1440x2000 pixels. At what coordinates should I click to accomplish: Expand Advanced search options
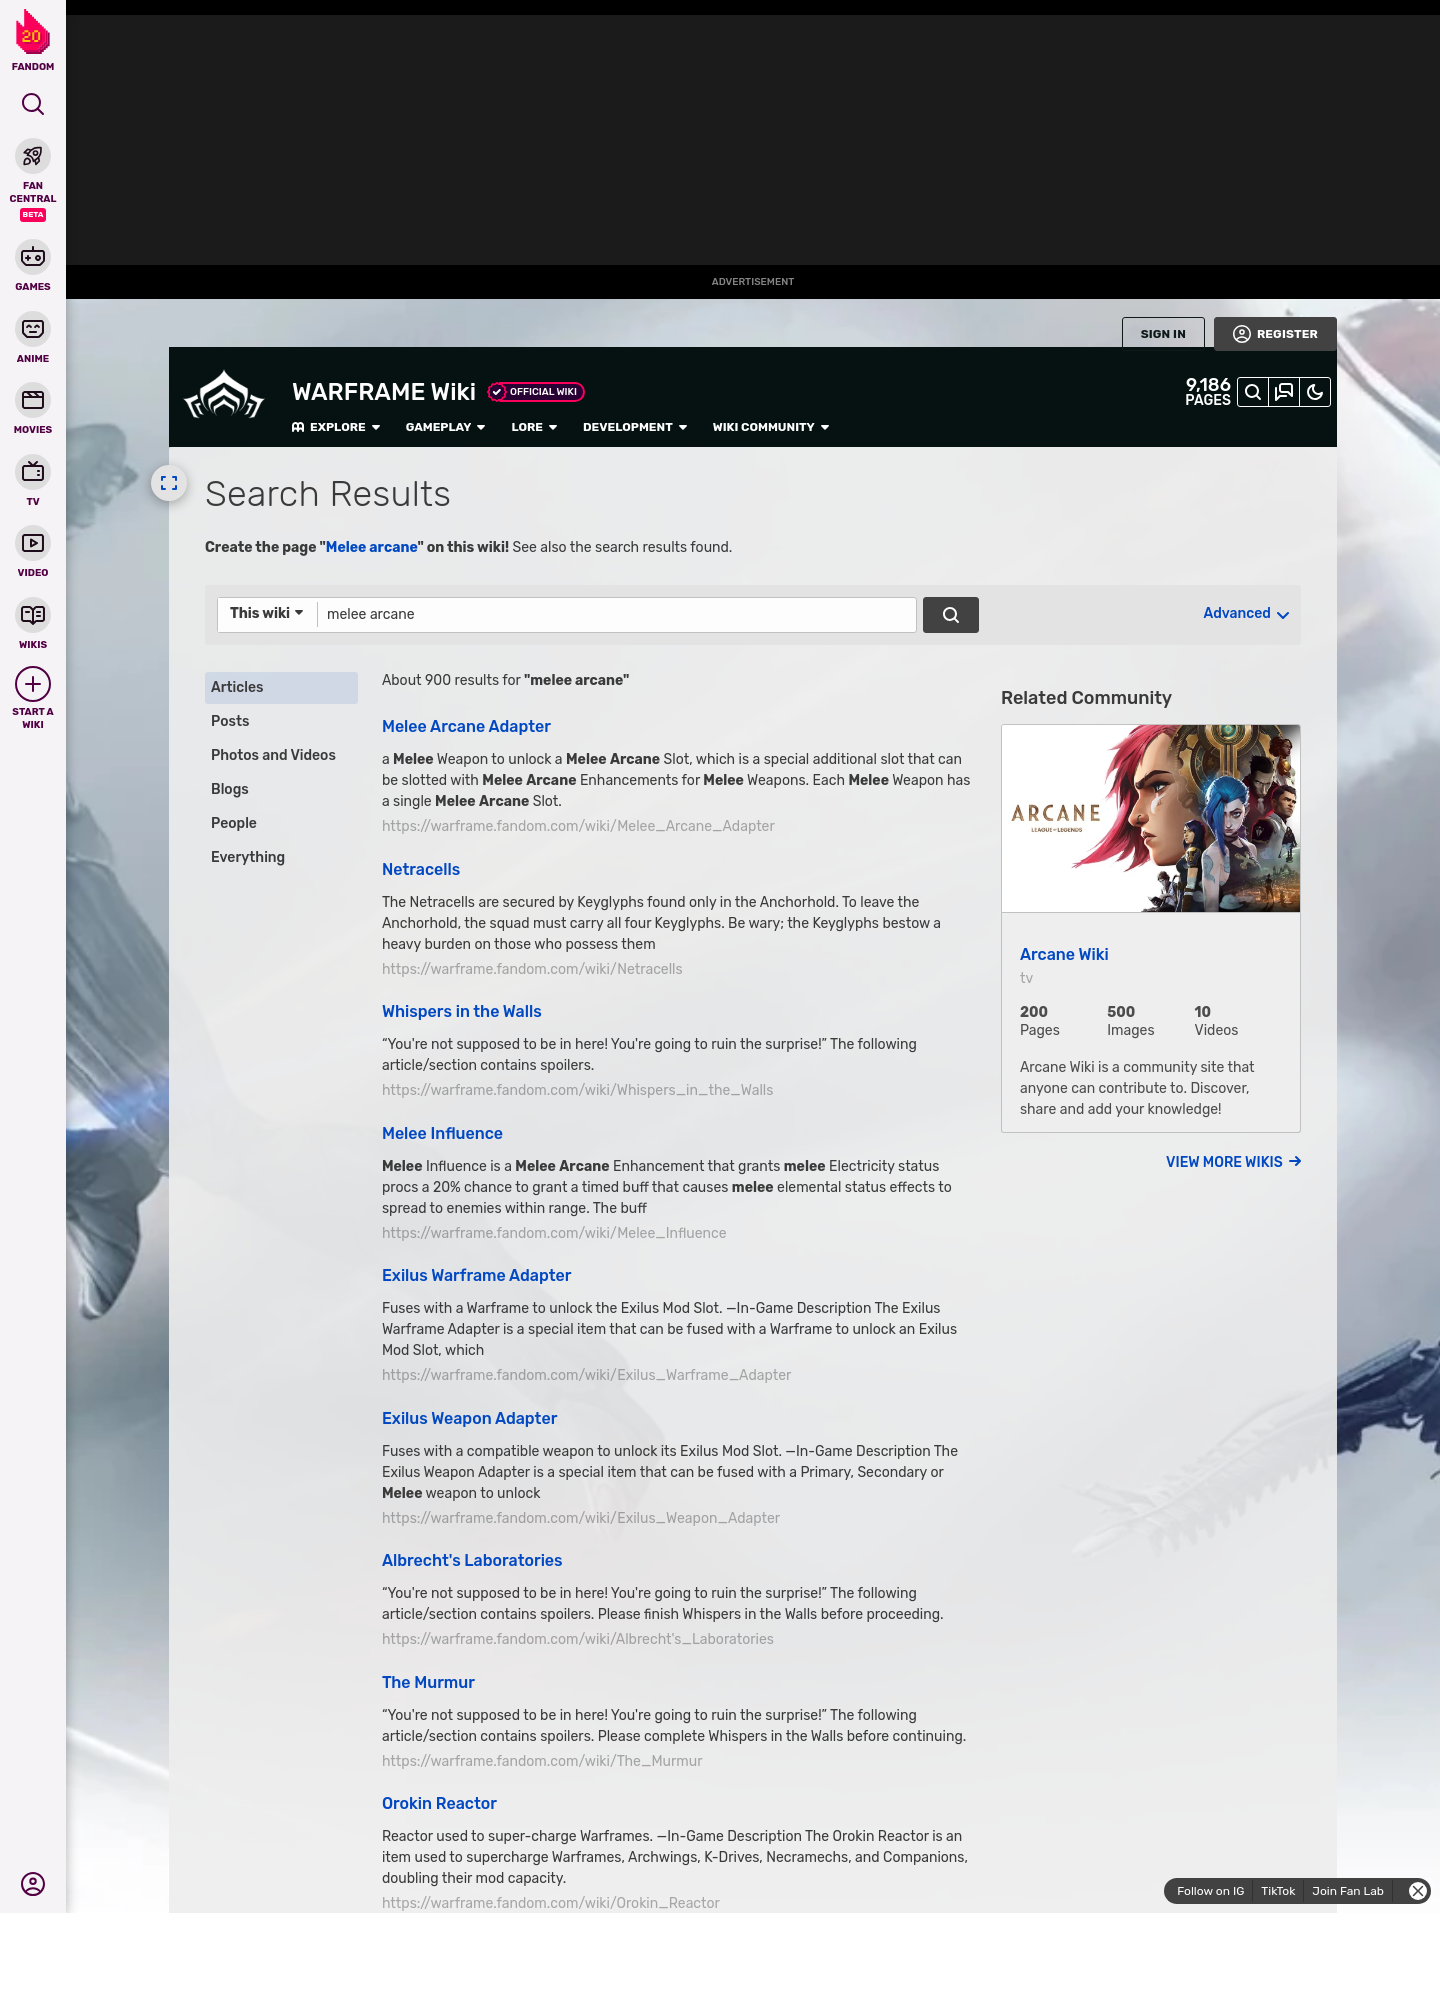pyautogui.click(x=1246, y=614)
